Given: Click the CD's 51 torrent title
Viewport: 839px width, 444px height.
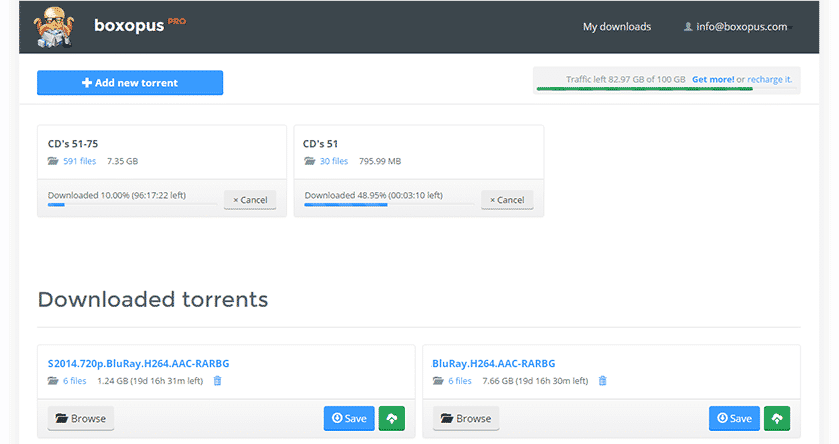Looking at the screenshot, I should 321,144.
